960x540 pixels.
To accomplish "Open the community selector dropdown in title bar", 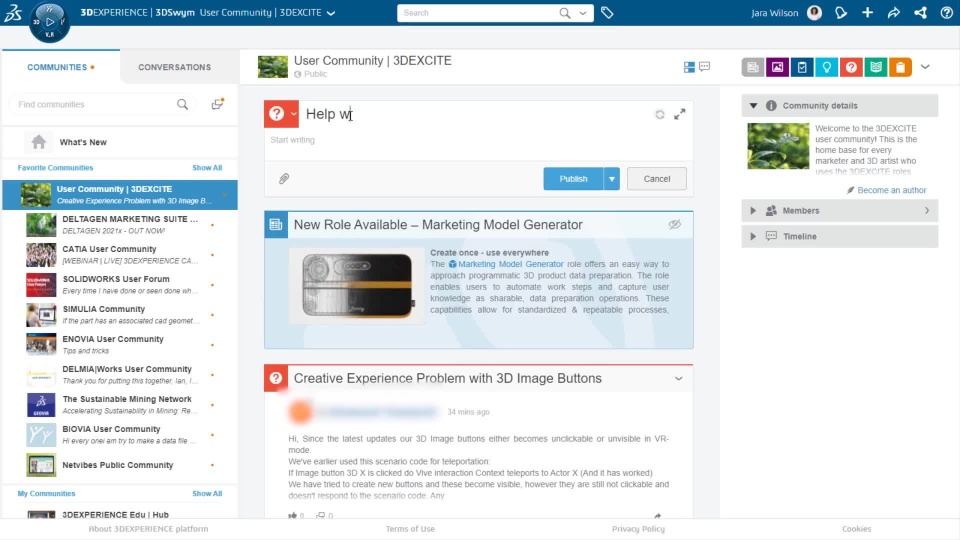I will coord(331,13).
